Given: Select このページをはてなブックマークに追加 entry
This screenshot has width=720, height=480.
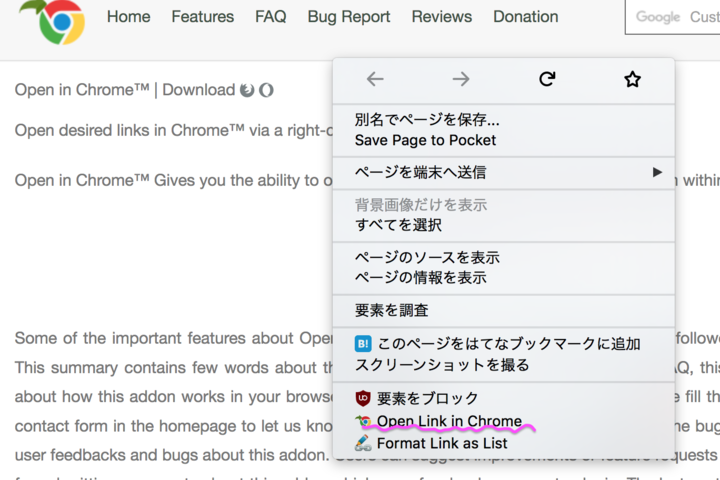Looking at the screenshot, I should [508, 343].
